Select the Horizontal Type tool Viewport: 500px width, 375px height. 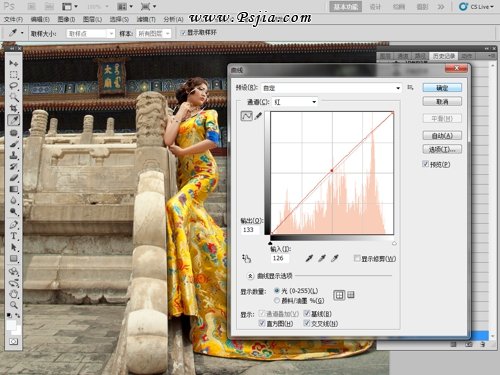click(13, 236)
